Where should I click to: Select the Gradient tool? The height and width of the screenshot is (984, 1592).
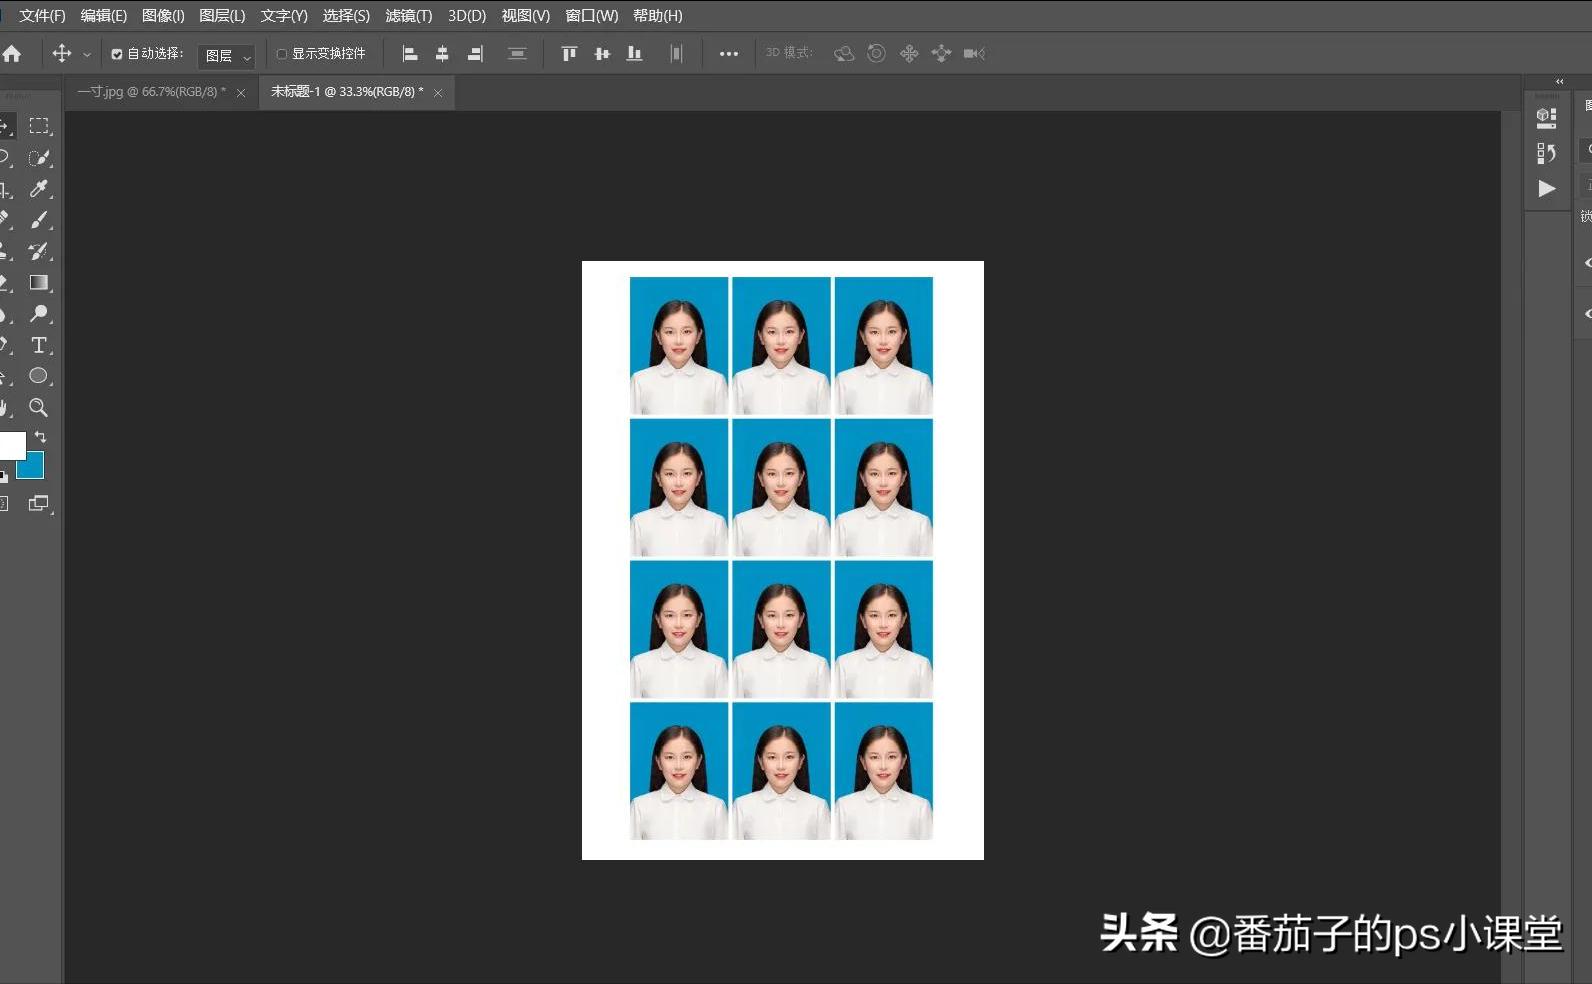pos(39,283)
